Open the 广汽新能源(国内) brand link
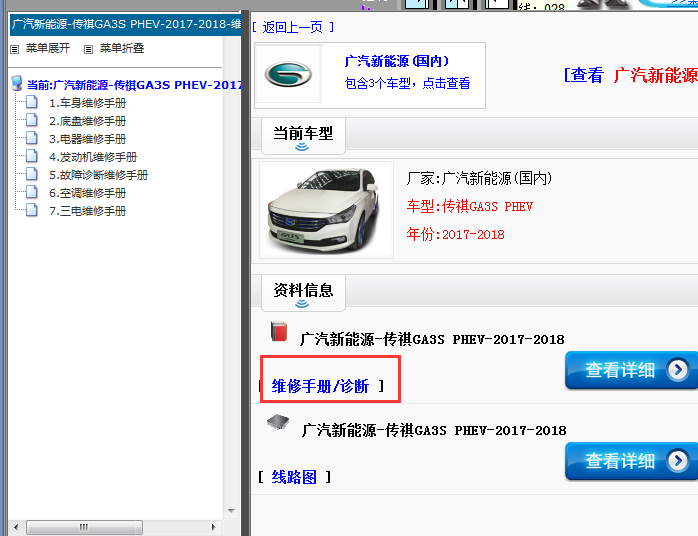This screenshot has height=536, width=698. tap(397, 61)
